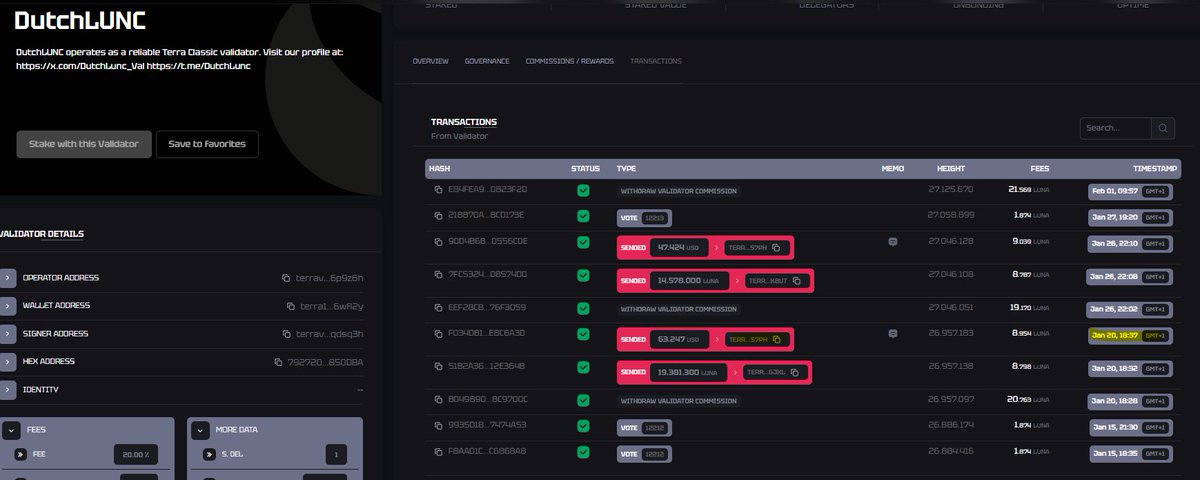
Task: Click the Validator Details heading
Action: click(42, 234)
